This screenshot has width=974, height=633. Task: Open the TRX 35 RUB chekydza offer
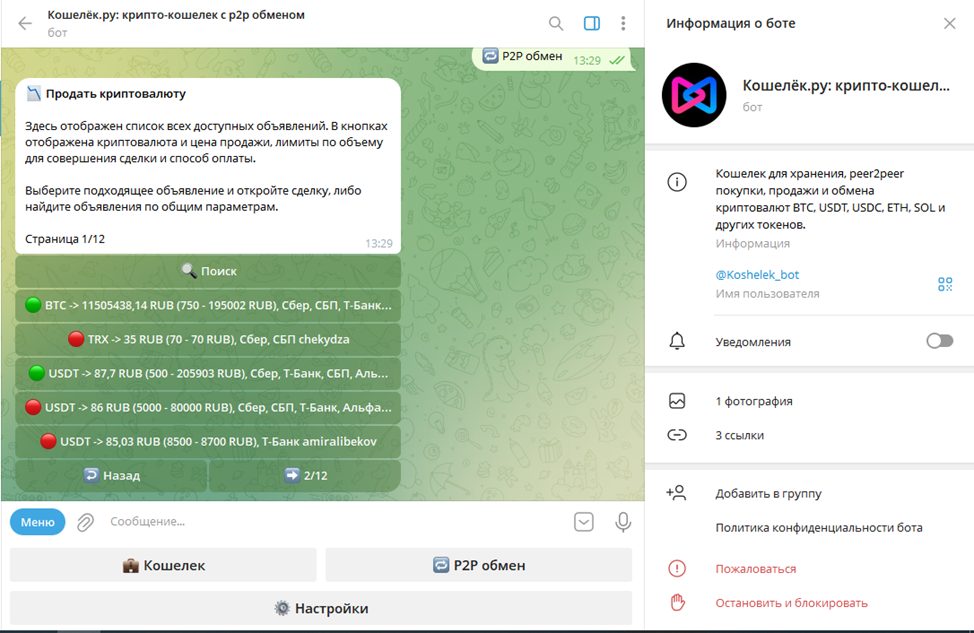tap(208, 339)
